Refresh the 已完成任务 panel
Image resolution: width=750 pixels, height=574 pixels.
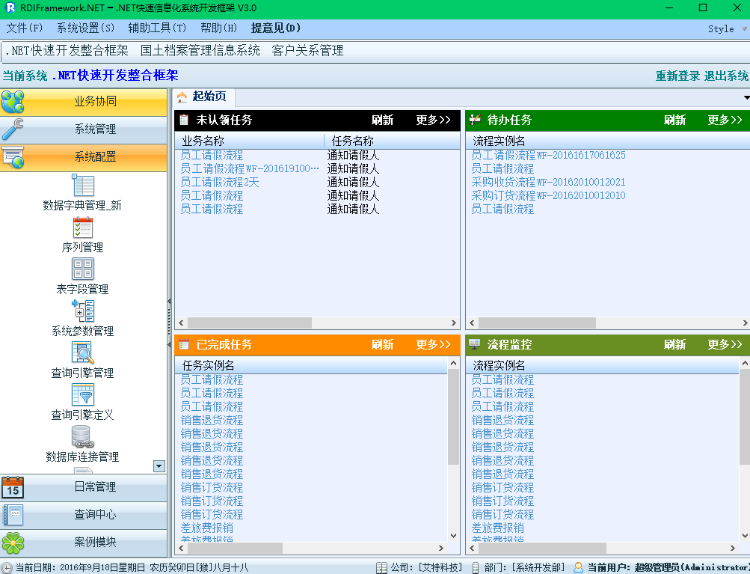[x=383, y=344]
